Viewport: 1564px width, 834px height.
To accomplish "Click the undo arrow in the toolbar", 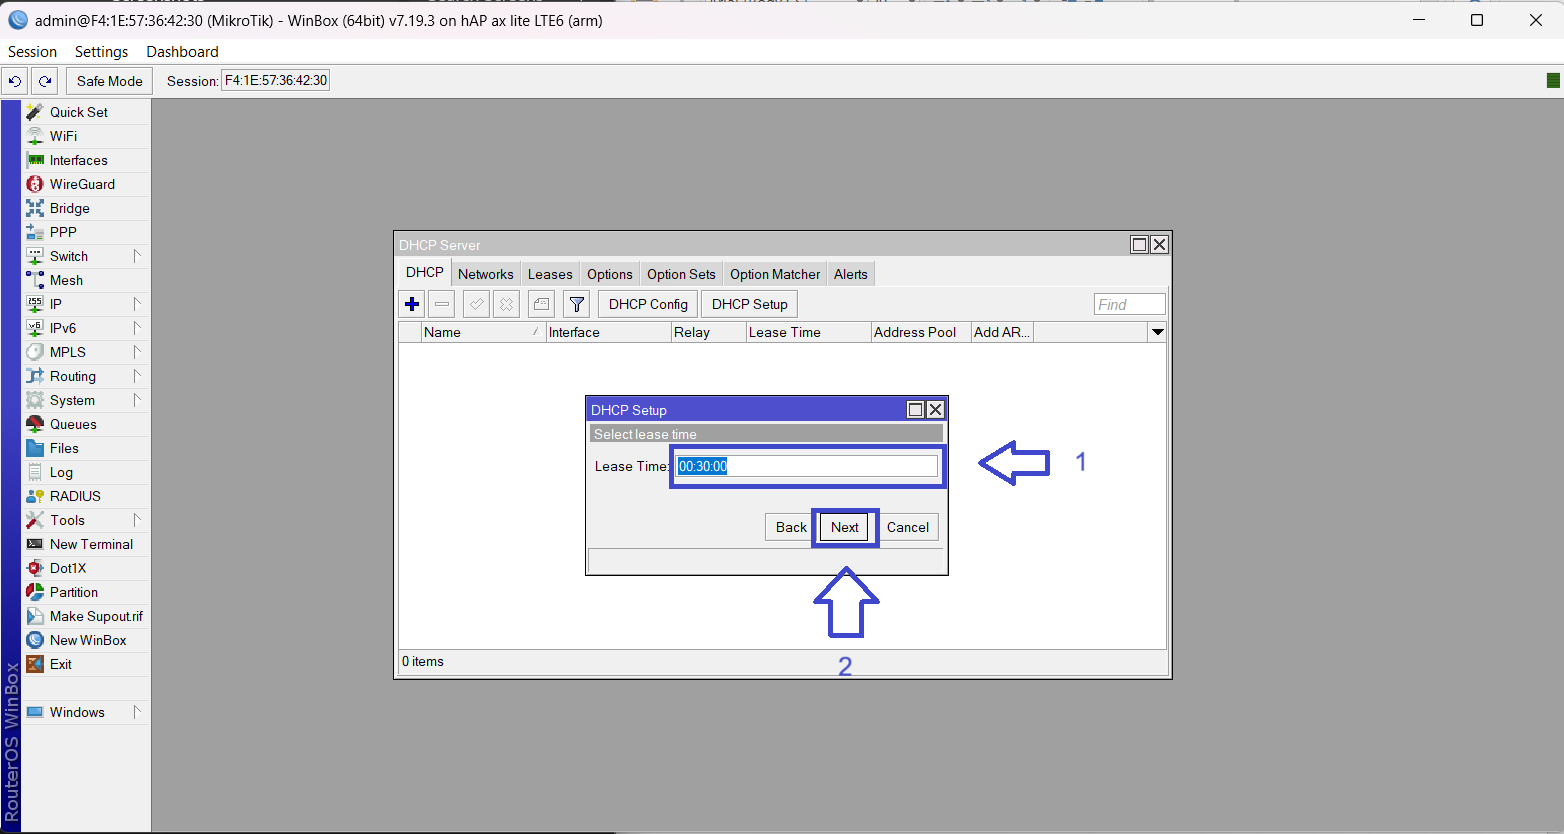I will pyautogui.click(x=15, y=81).
